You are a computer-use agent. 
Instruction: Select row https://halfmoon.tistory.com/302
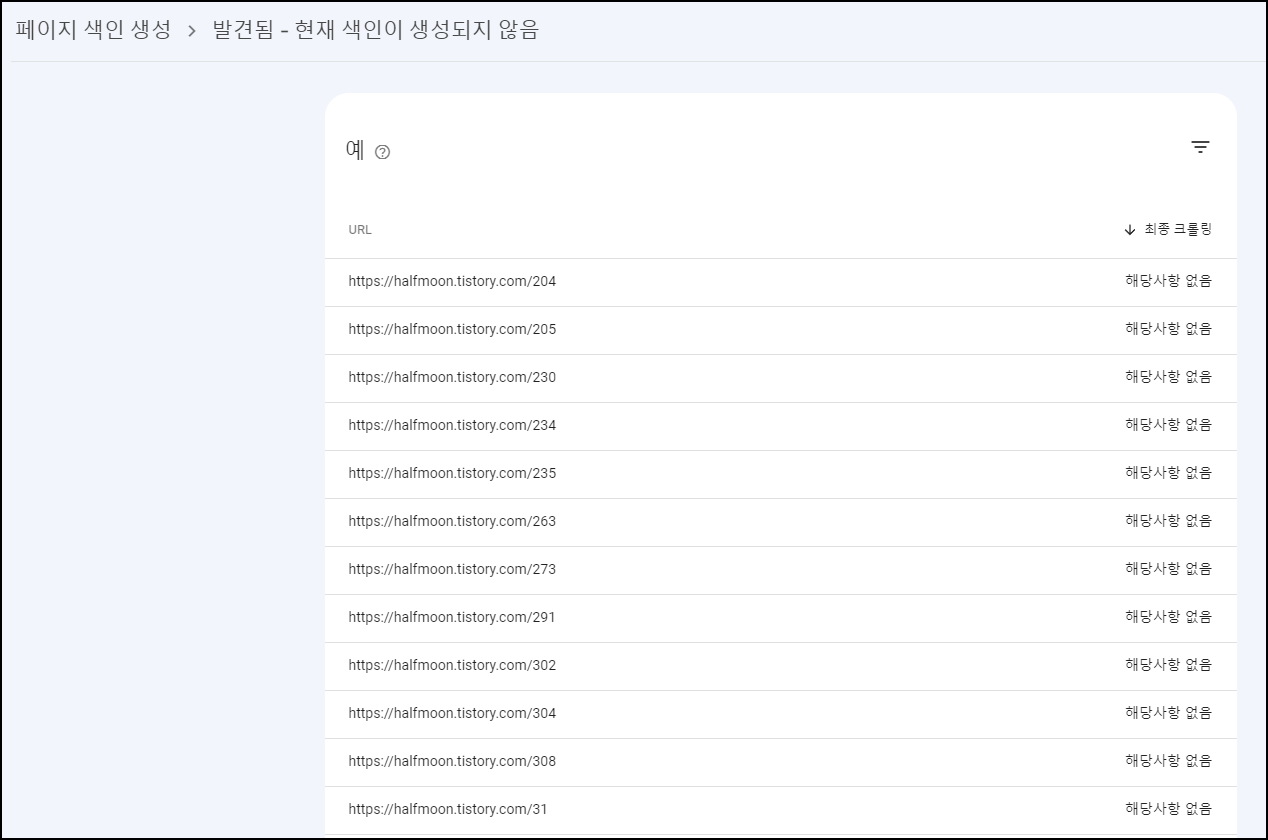pyautogui.click(x=780, y=666)
